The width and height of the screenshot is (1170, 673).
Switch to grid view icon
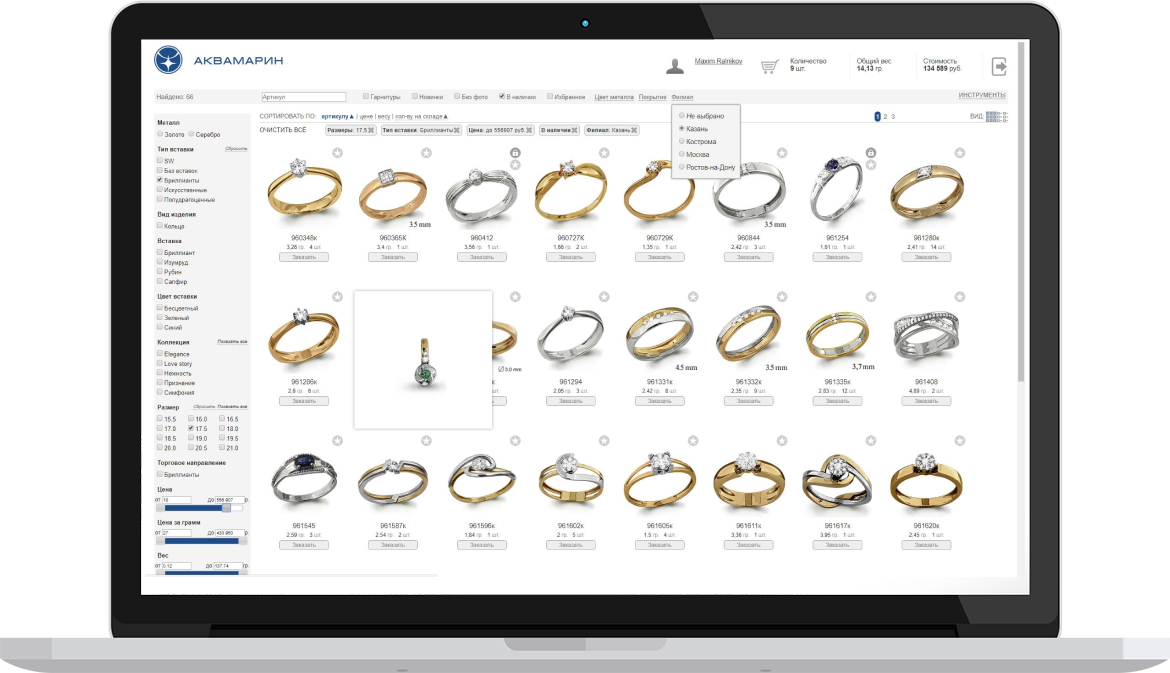coord(992,116)
